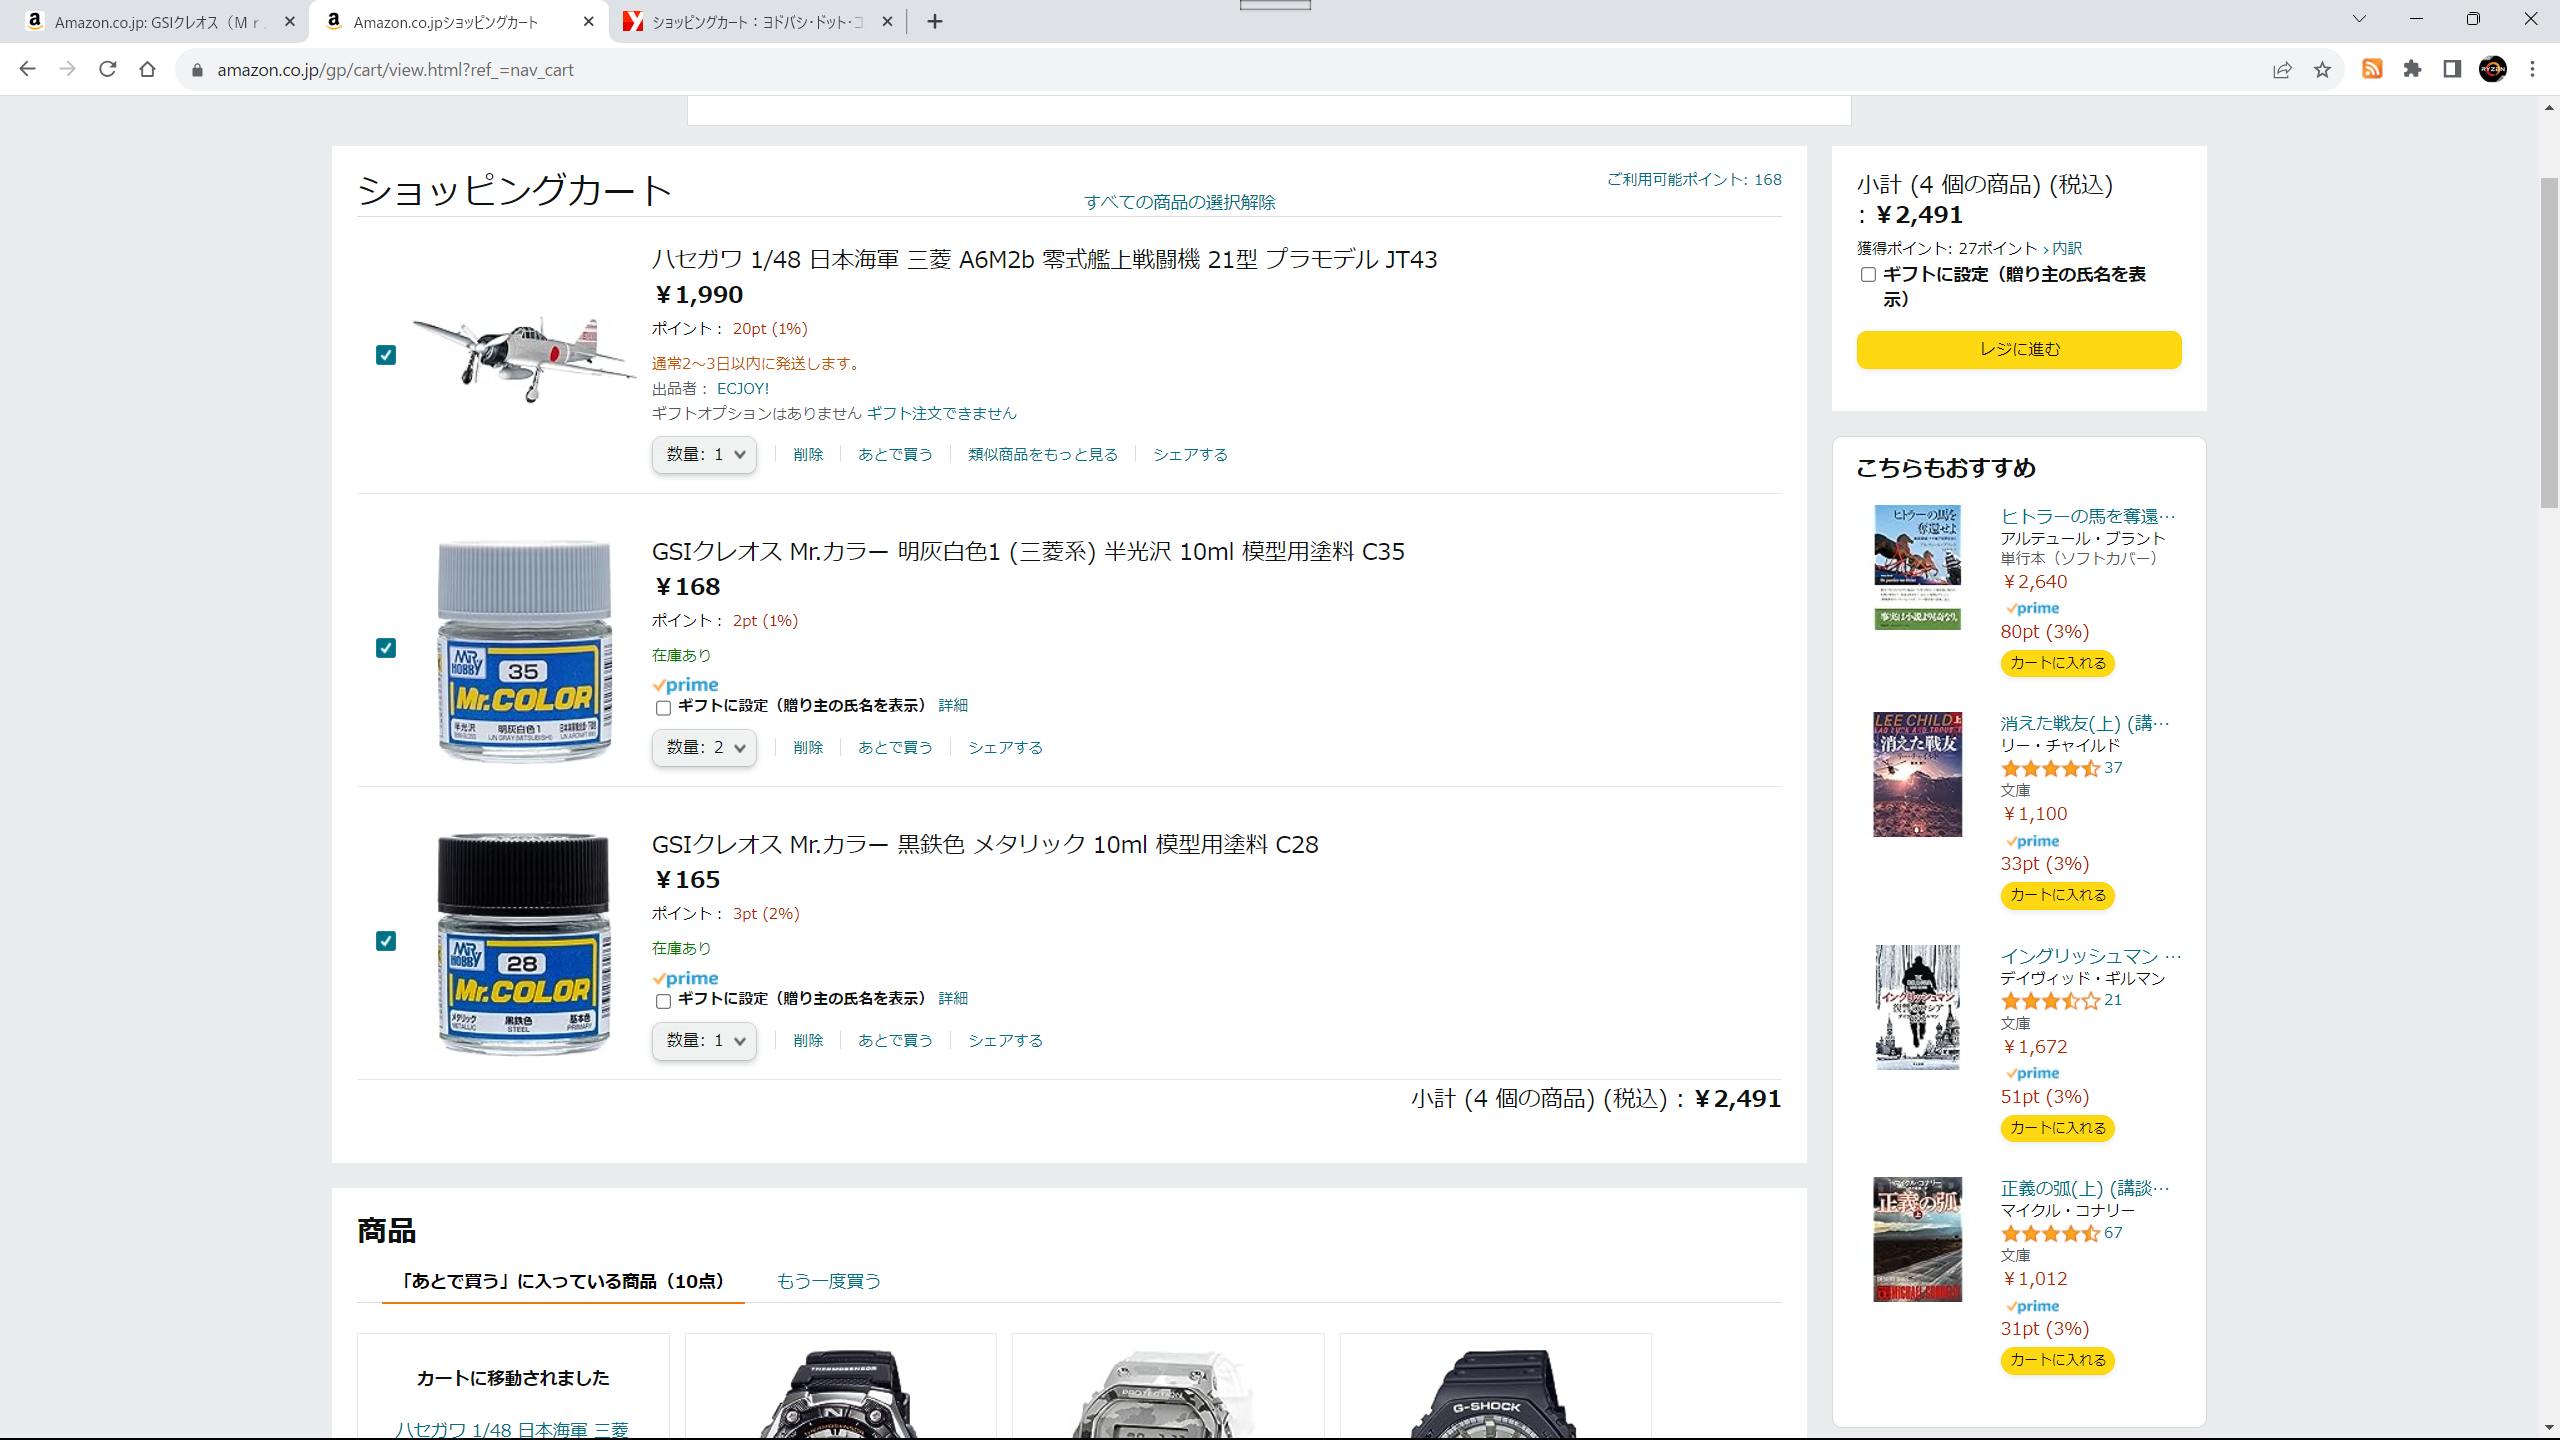This screenshot has width=2560, height=1440.
Task: Enable gift option for Mr.カラー C35
Action: click(663, 708)
